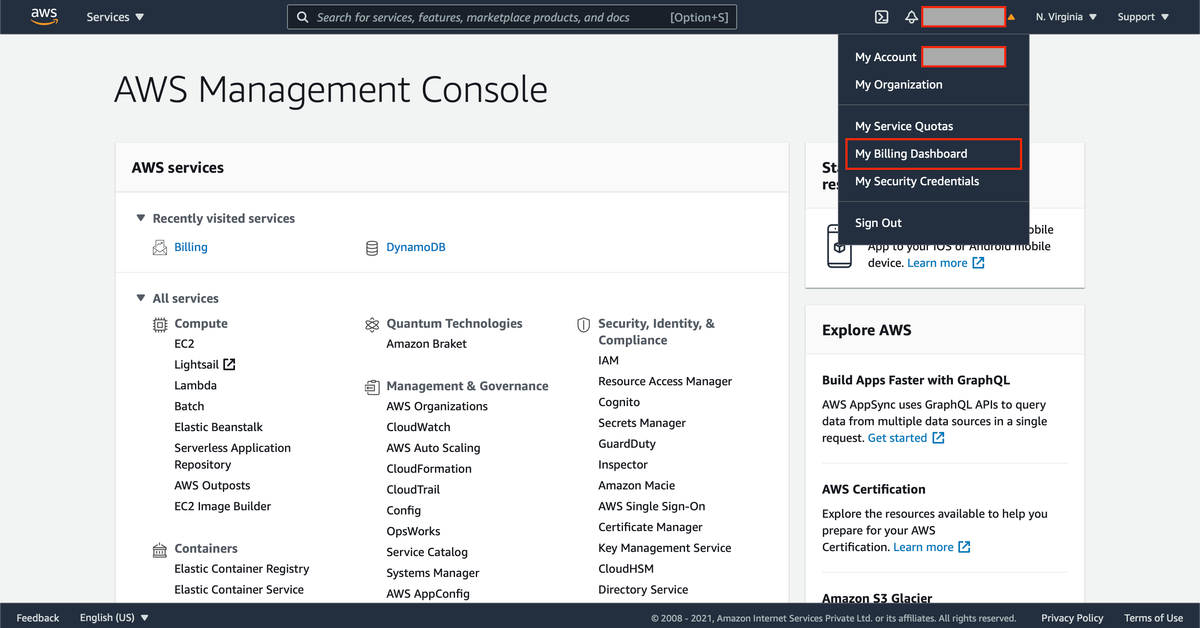Open the CloudFormation service link
The image size is (1200, 628).
point(429,469)
